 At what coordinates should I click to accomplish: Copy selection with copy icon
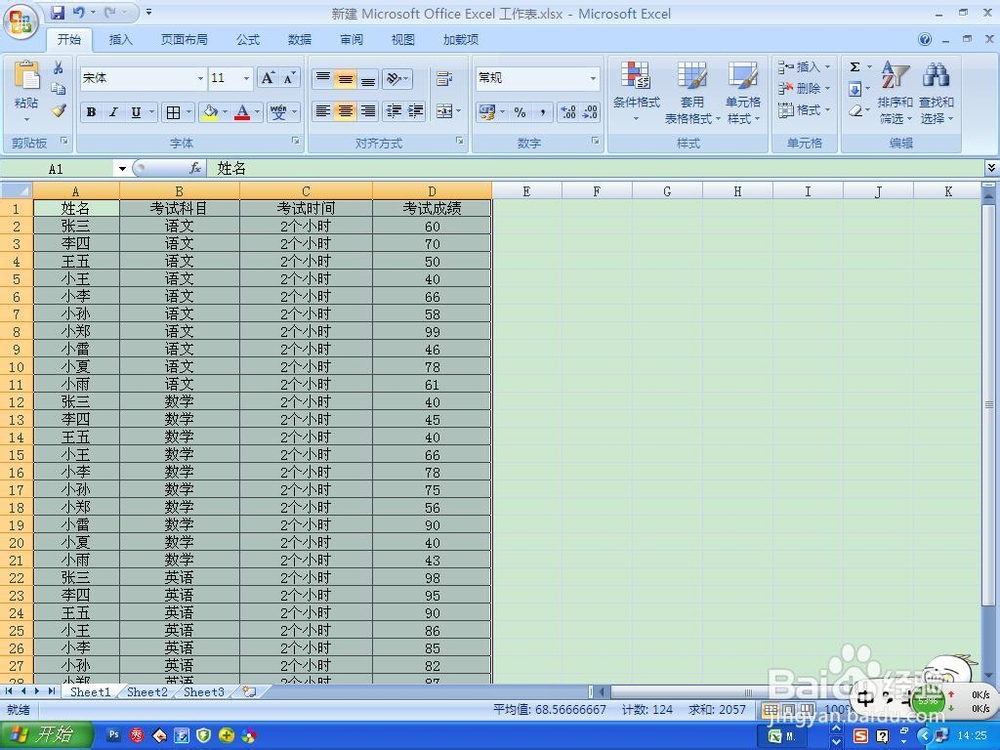coord(58,88)
